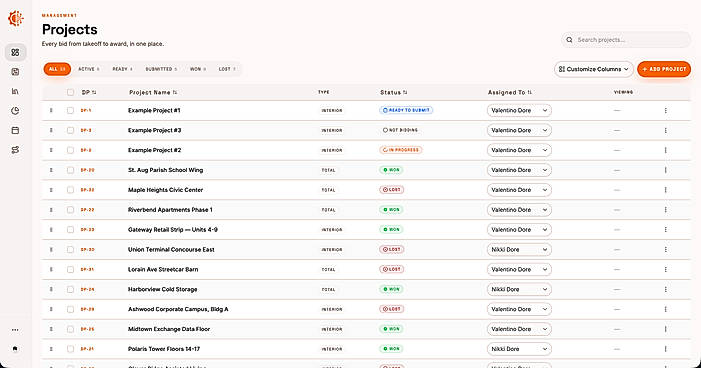701x368 pixels.
Task: Switch to the Lost filter tab
Action: tap(227, 69)
